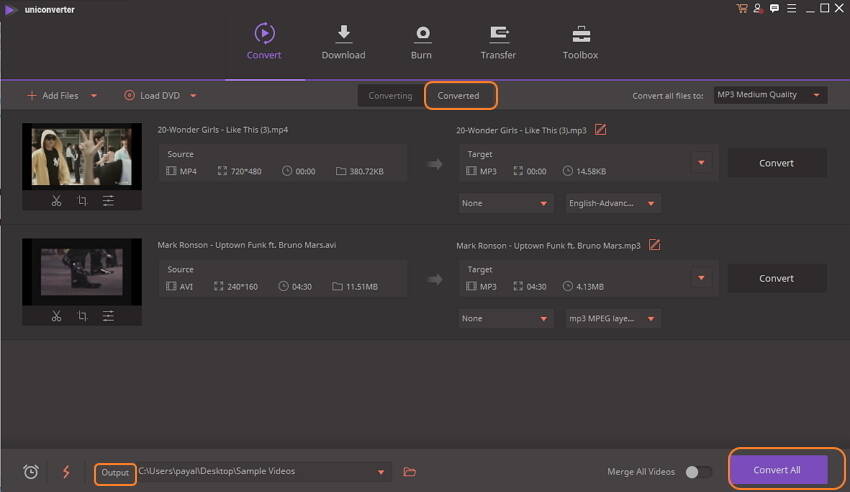Open effects settings icon under Wonder Girls thumbnail
Image resolution: width=850 pixels, height=492 pixels.
point(108,201)
